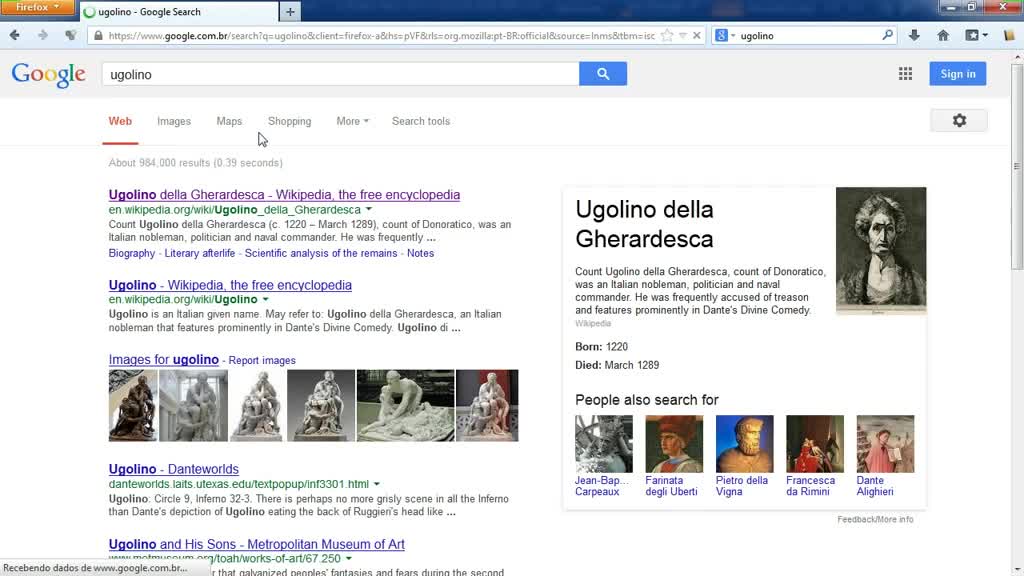The height and width of the screenshot is (576, 1024).
Task: Click the Report images link
Action: (262, 360)
